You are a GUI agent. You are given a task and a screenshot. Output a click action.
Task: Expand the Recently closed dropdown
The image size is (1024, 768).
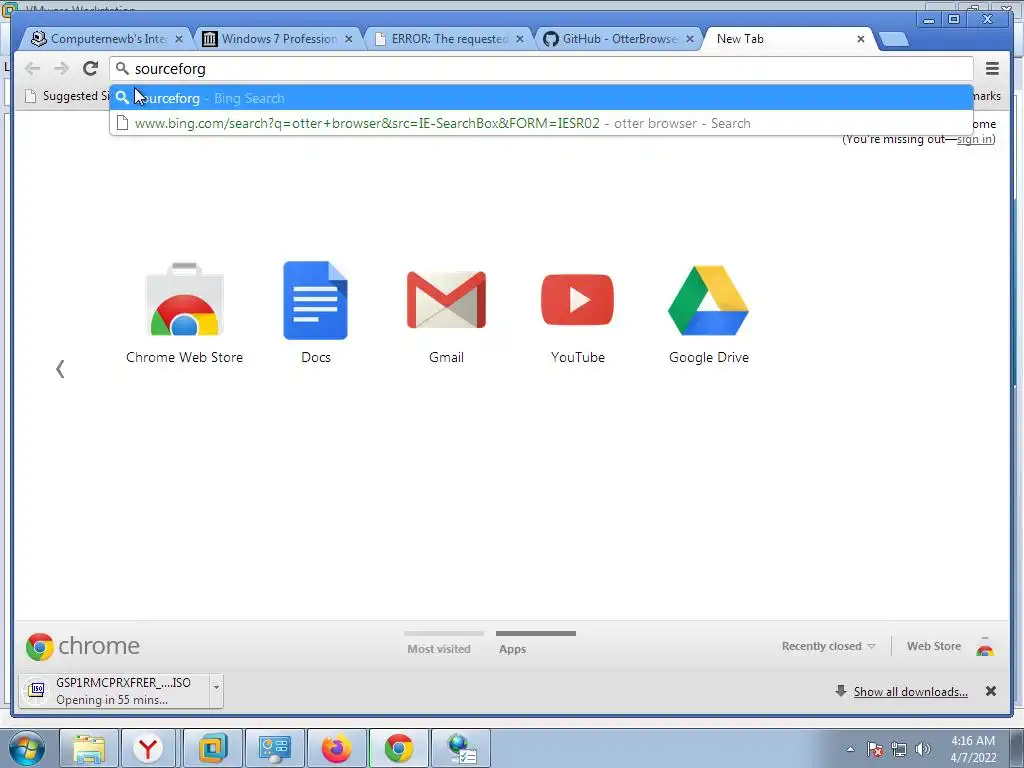[828, 646]
